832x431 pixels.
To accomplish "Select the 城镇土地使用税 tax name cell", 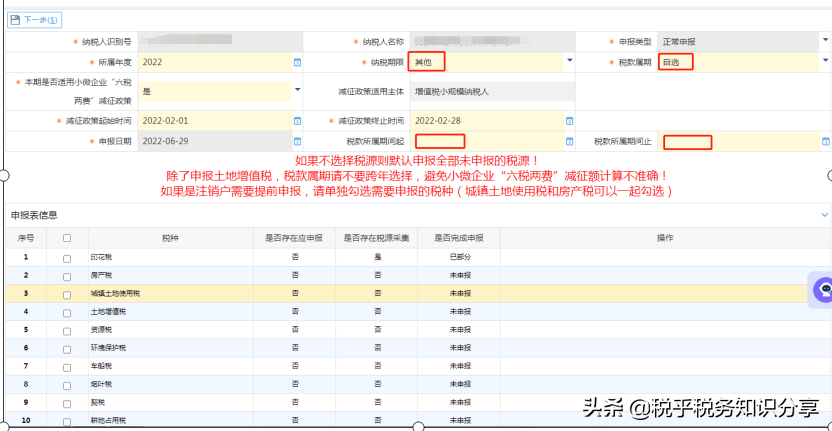I will point(170,294).
